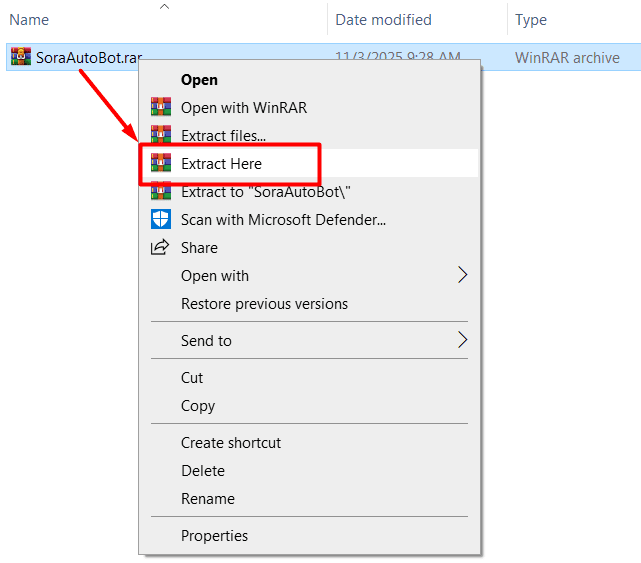Click the Microsoft Defender shield icon
The height and width of the screenshot is (563, 641).
[x=161, y=219]
